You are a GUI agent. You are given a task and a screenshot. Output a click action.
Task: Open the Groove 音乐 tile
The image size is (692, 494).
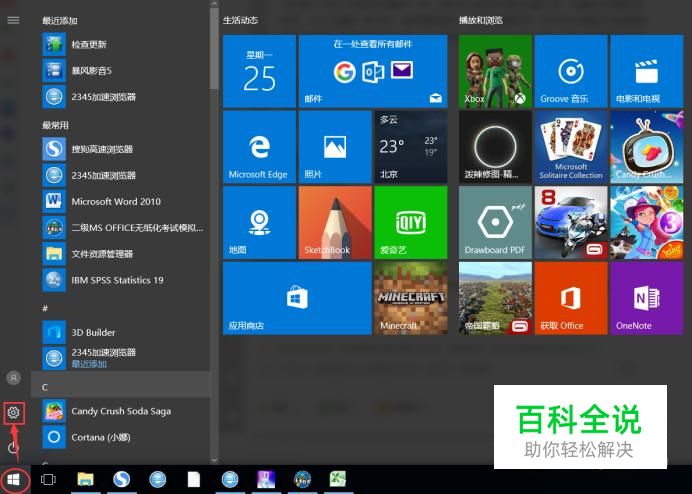pos(571,71)
